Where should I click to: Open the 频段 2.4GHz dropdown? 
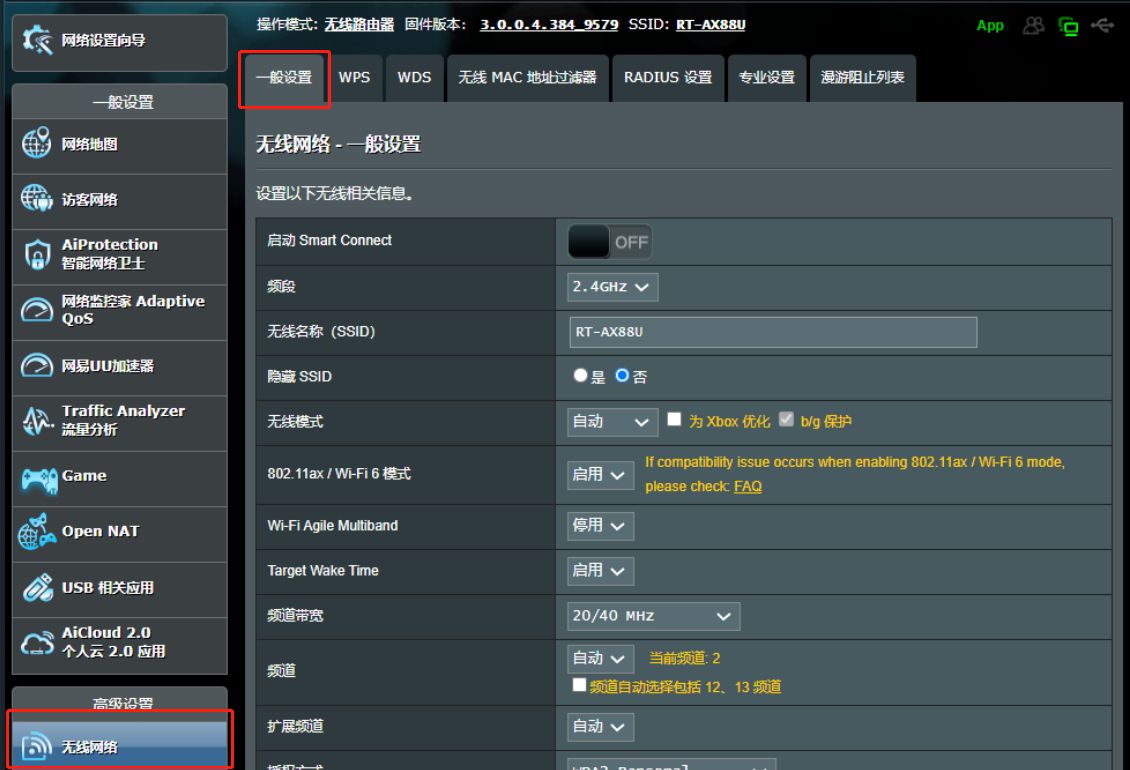pos(613,287)
